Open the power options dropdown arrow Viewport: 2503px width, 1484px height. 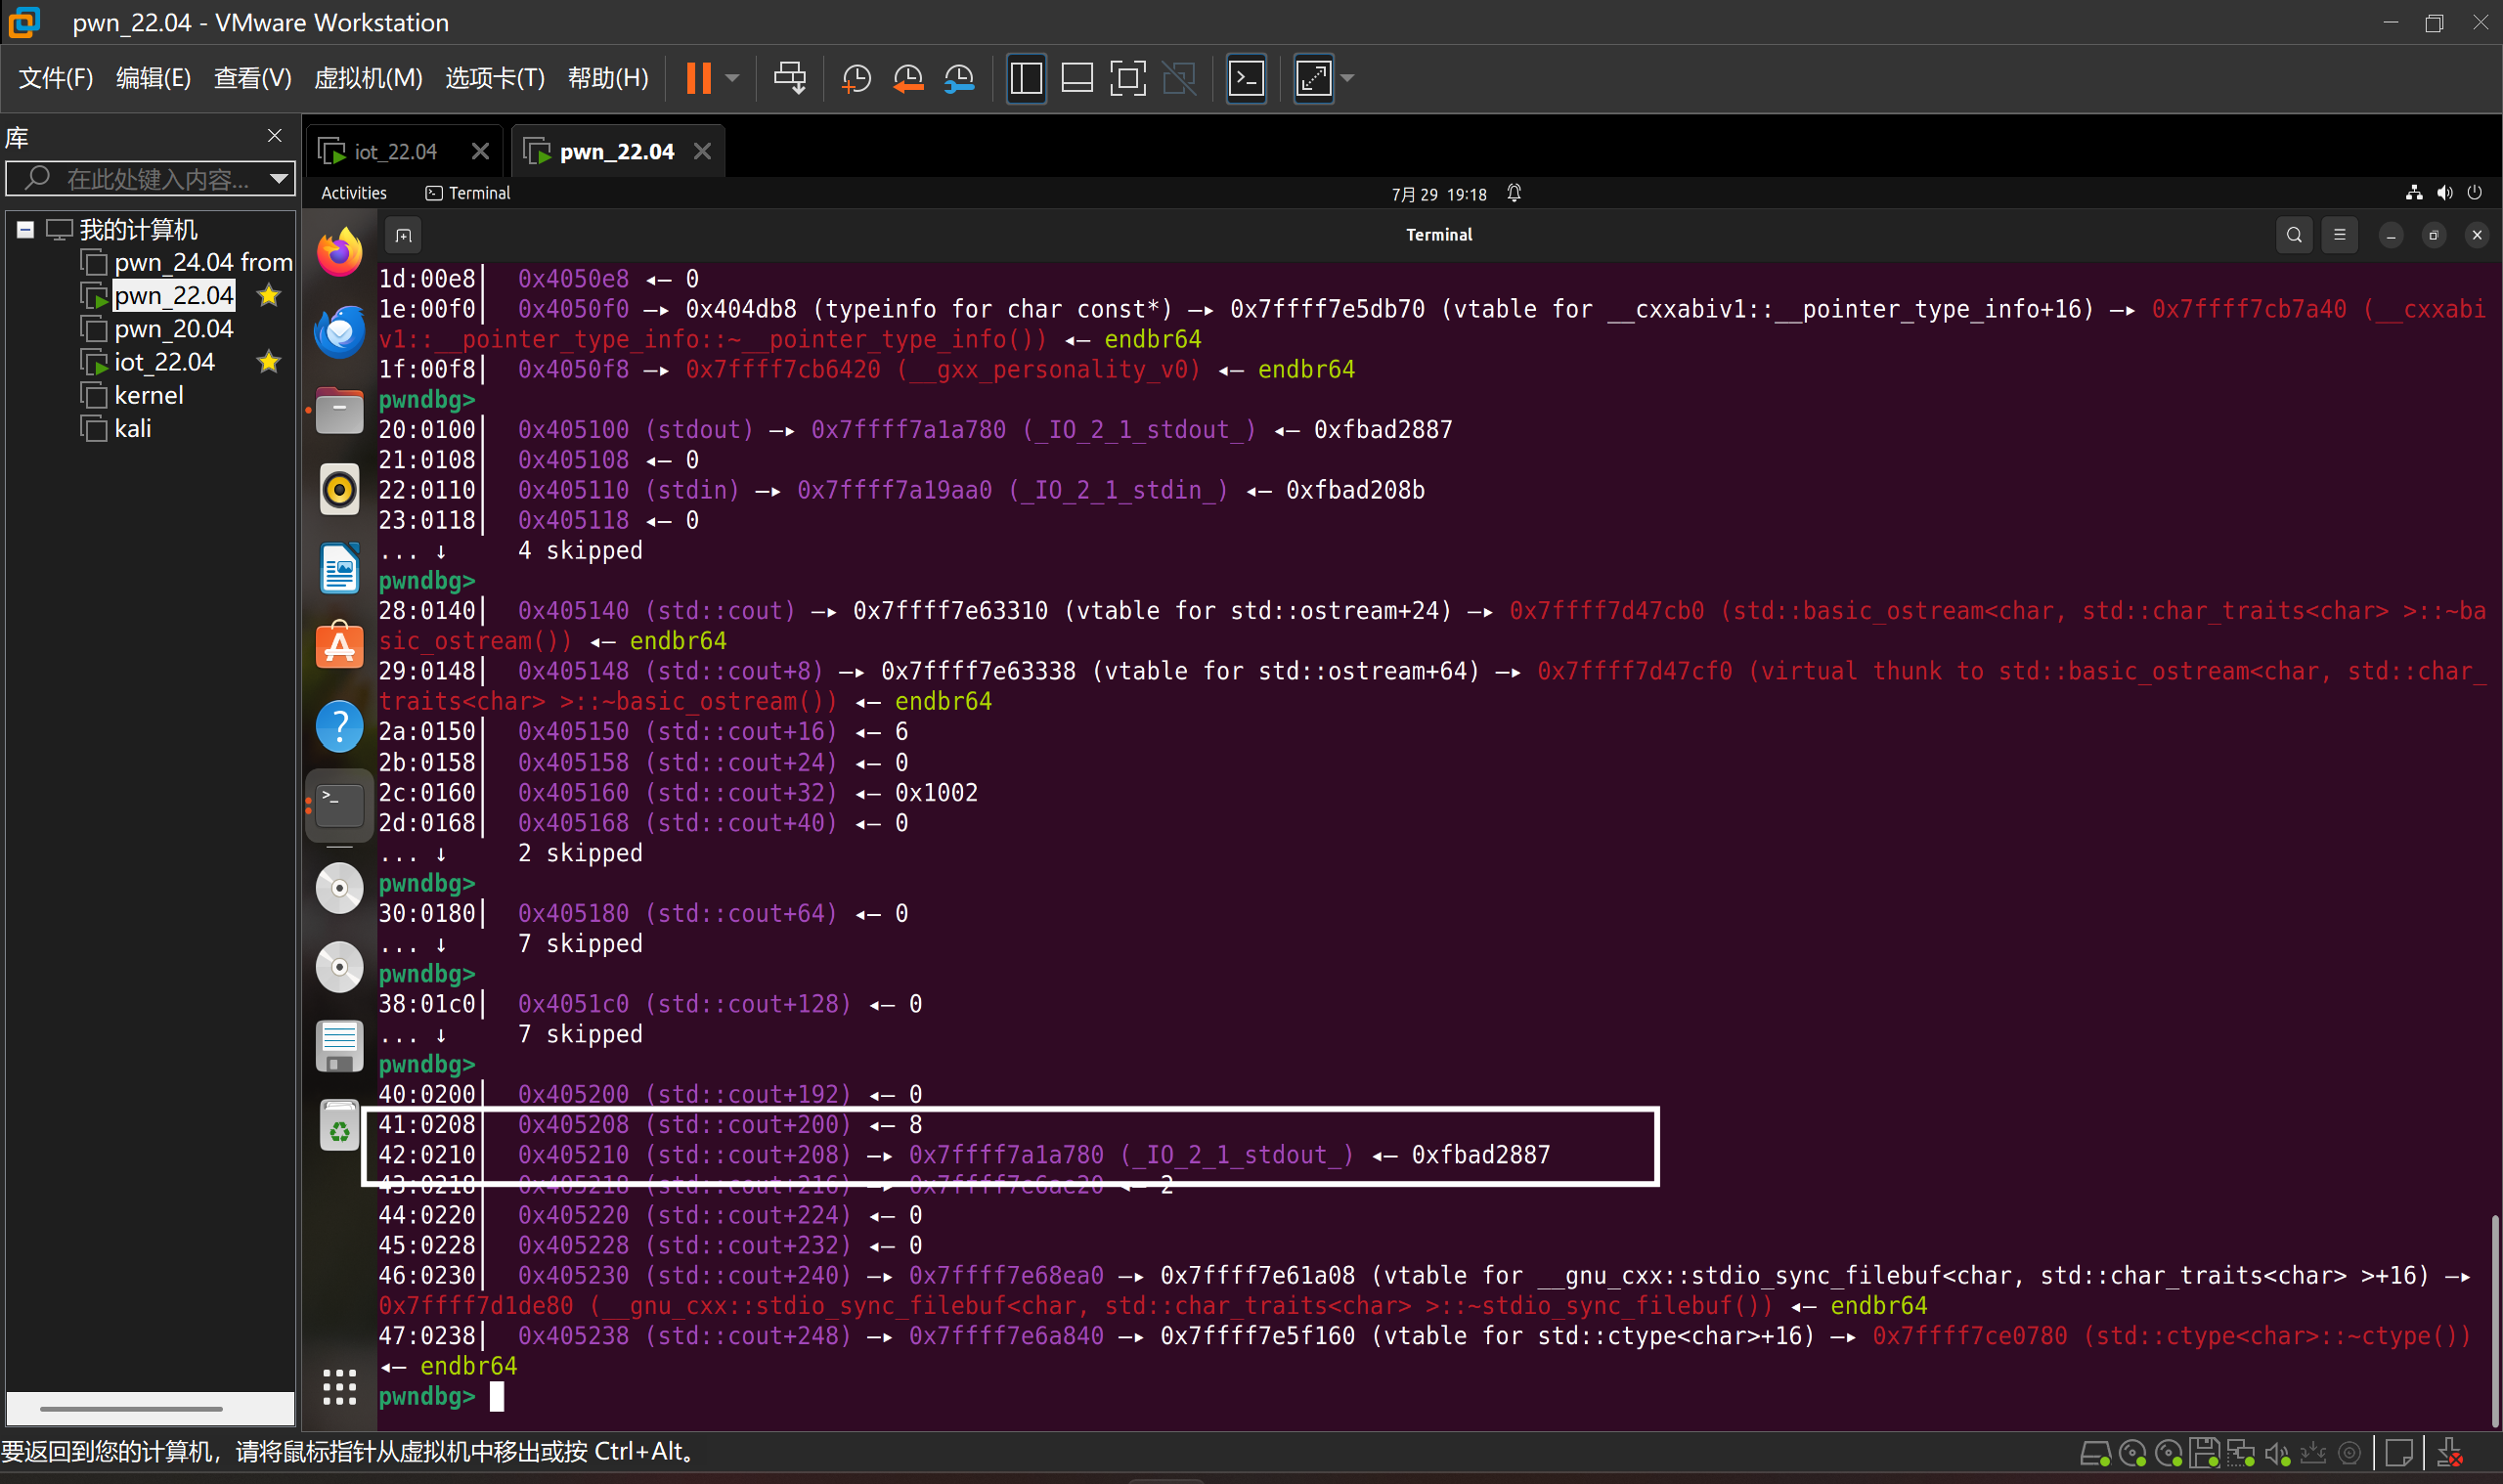click(732, 78)
